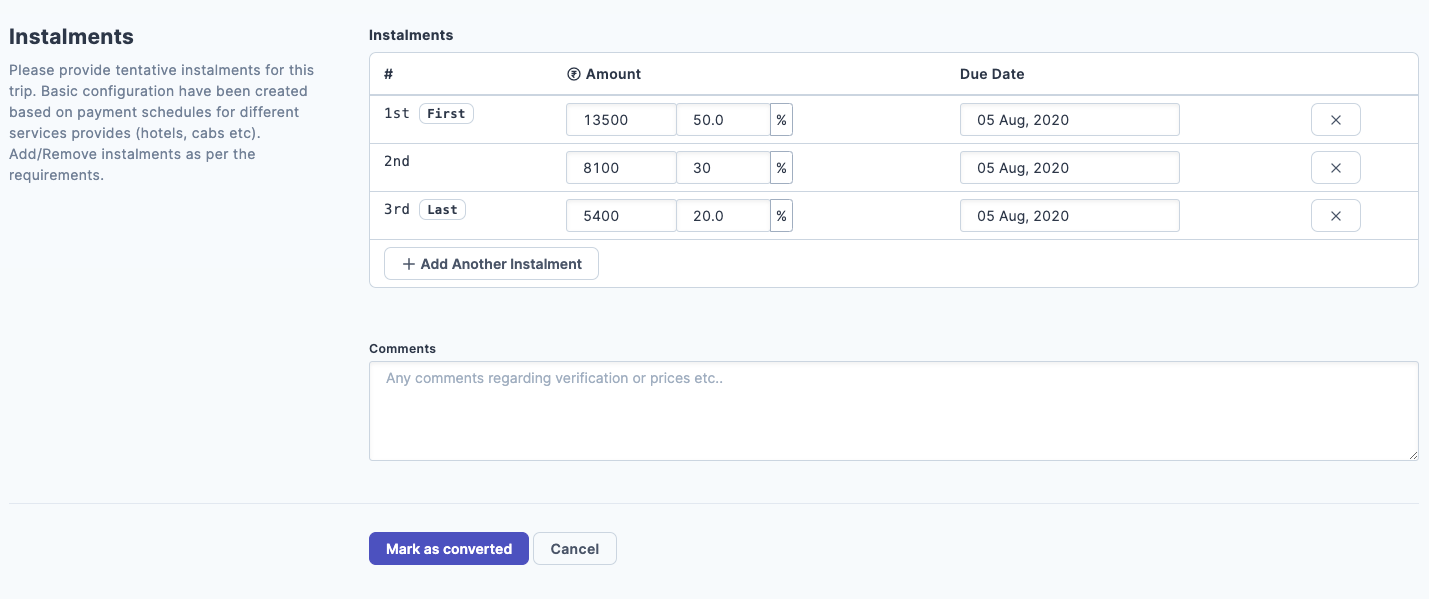
Task: Open the due date picker for 2nd instalment
Action: pos(1069,167)
